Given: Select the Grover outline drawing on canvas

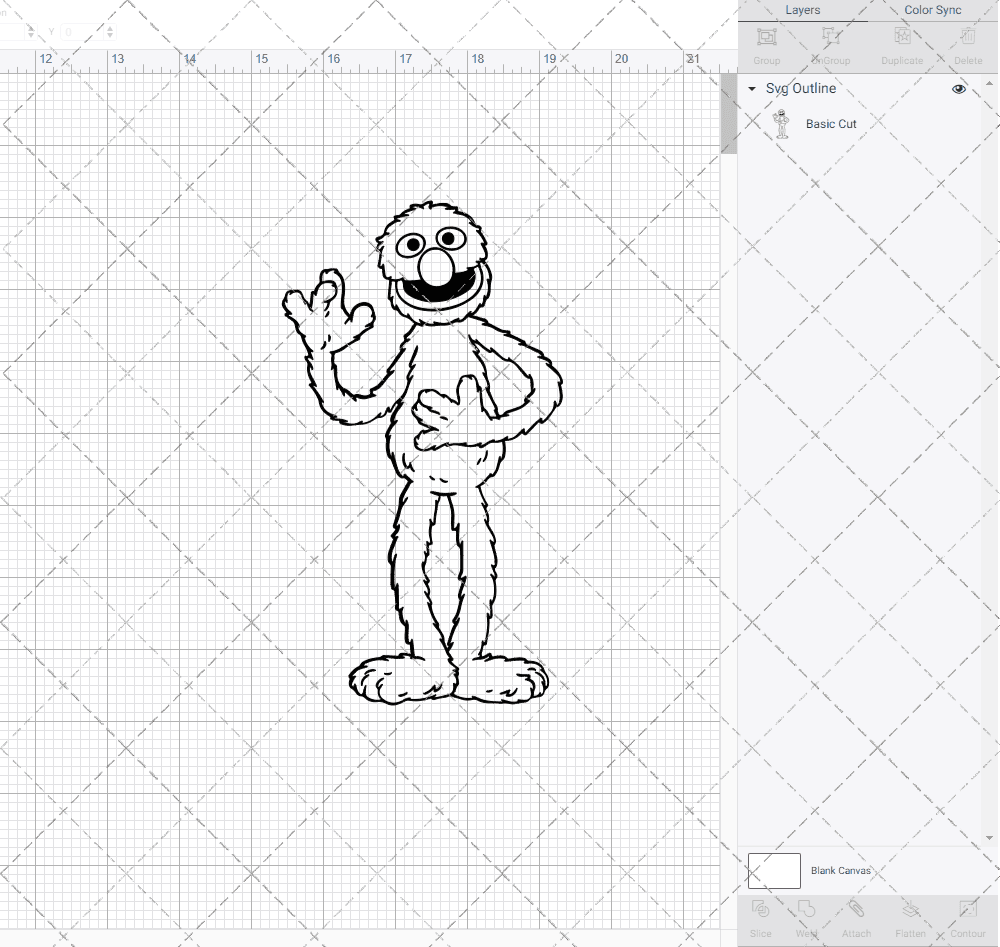Looking at the screenshot, I should (422, 454).
